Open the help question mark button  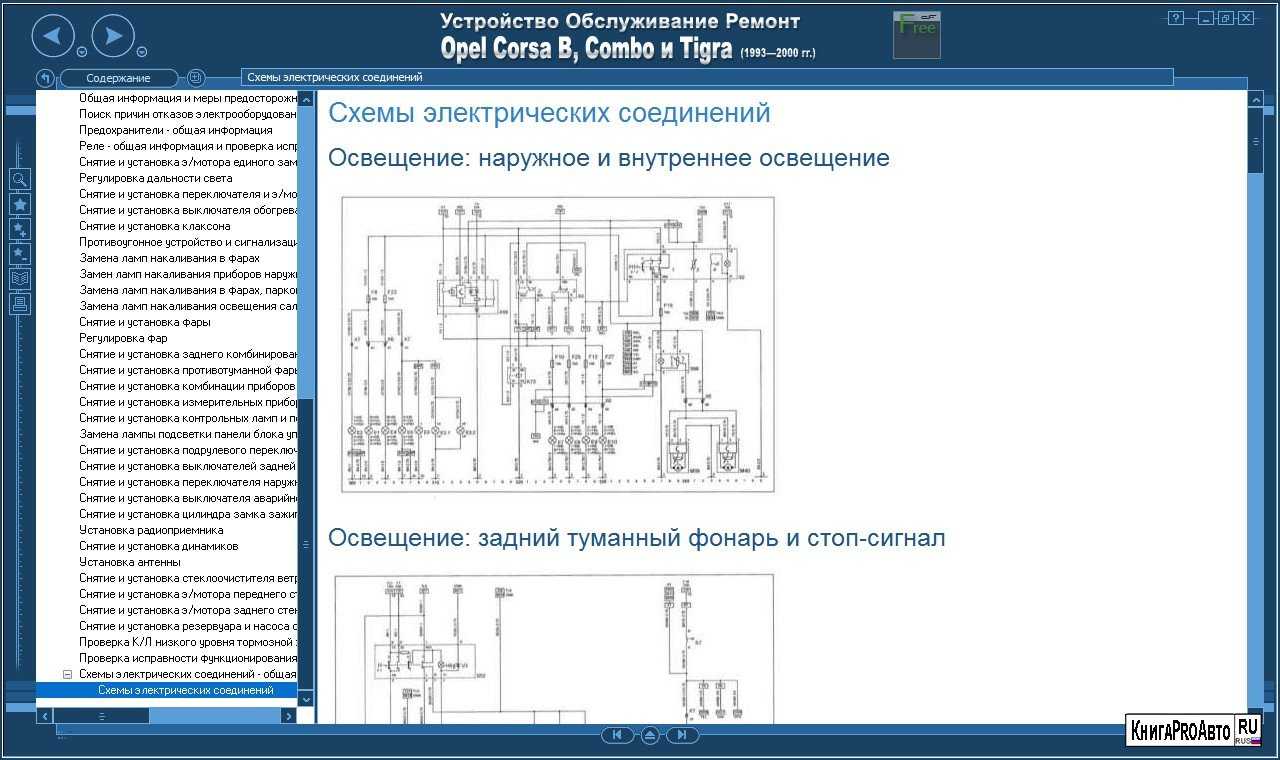[1176, 18]
